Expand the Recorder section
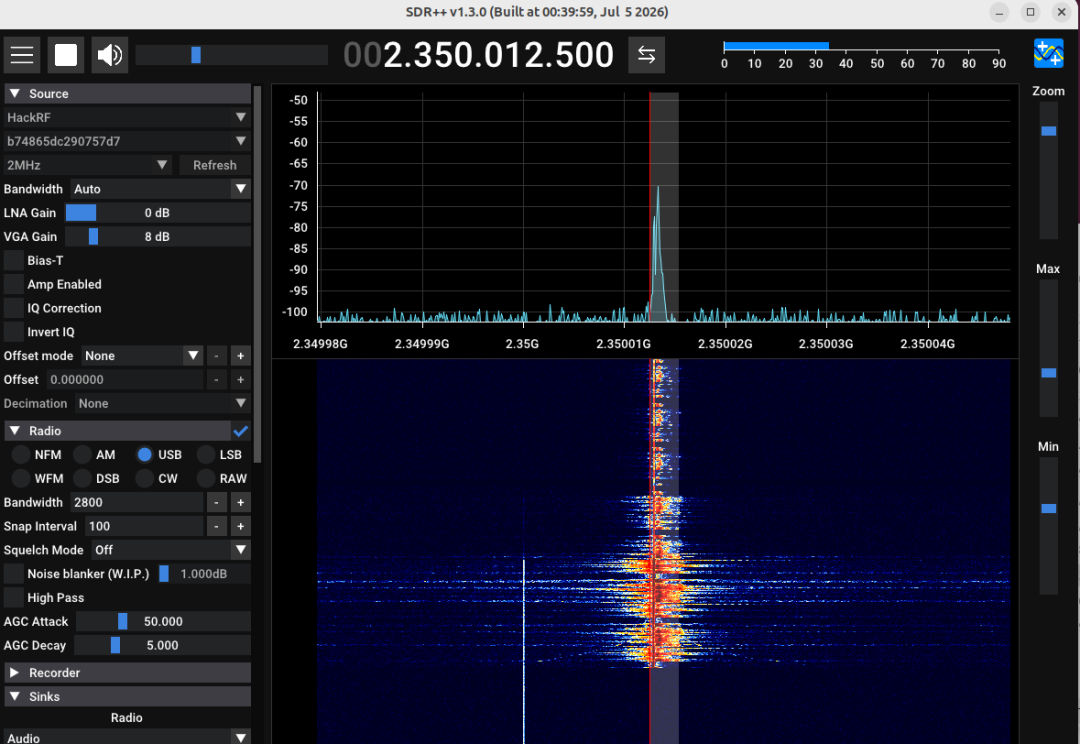This screenshot has height=744, width=1080. pos(127,673)
